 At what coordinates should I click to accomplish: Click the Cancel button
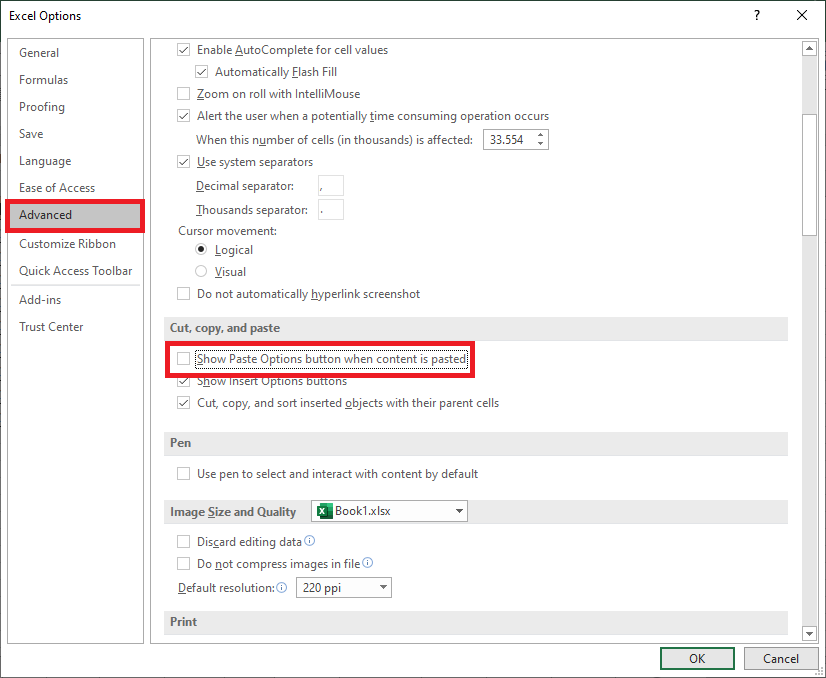(781, 659)
